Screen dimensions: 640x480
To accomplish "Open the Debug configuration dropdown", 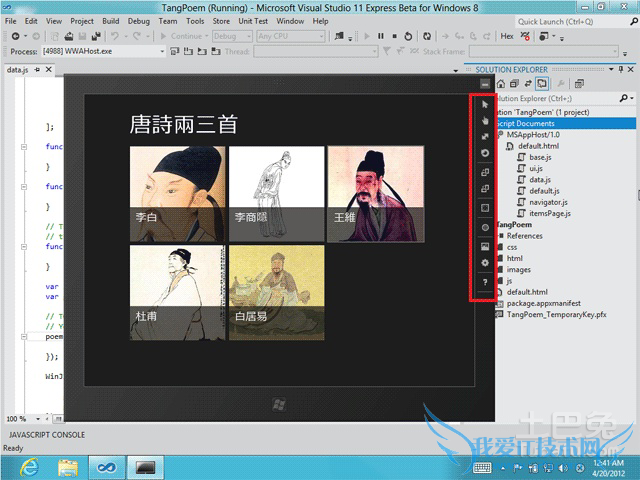I will point(232,36).
